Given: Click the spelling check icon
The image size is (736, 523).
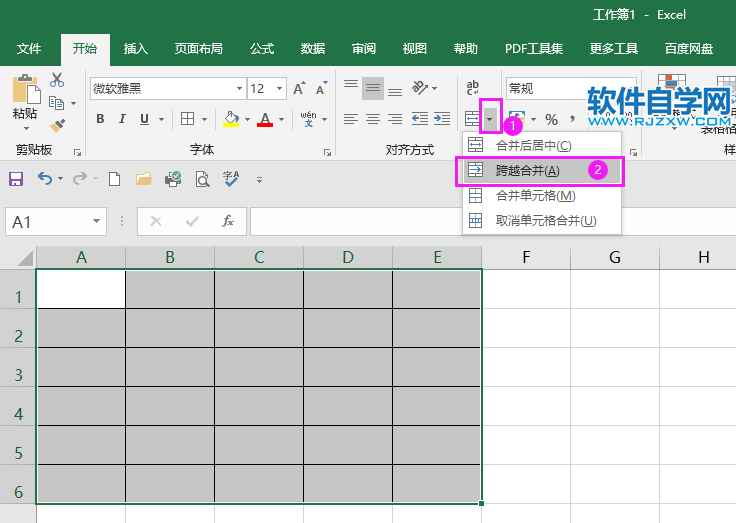Looking at the screenshot, I should pos(231,179).
